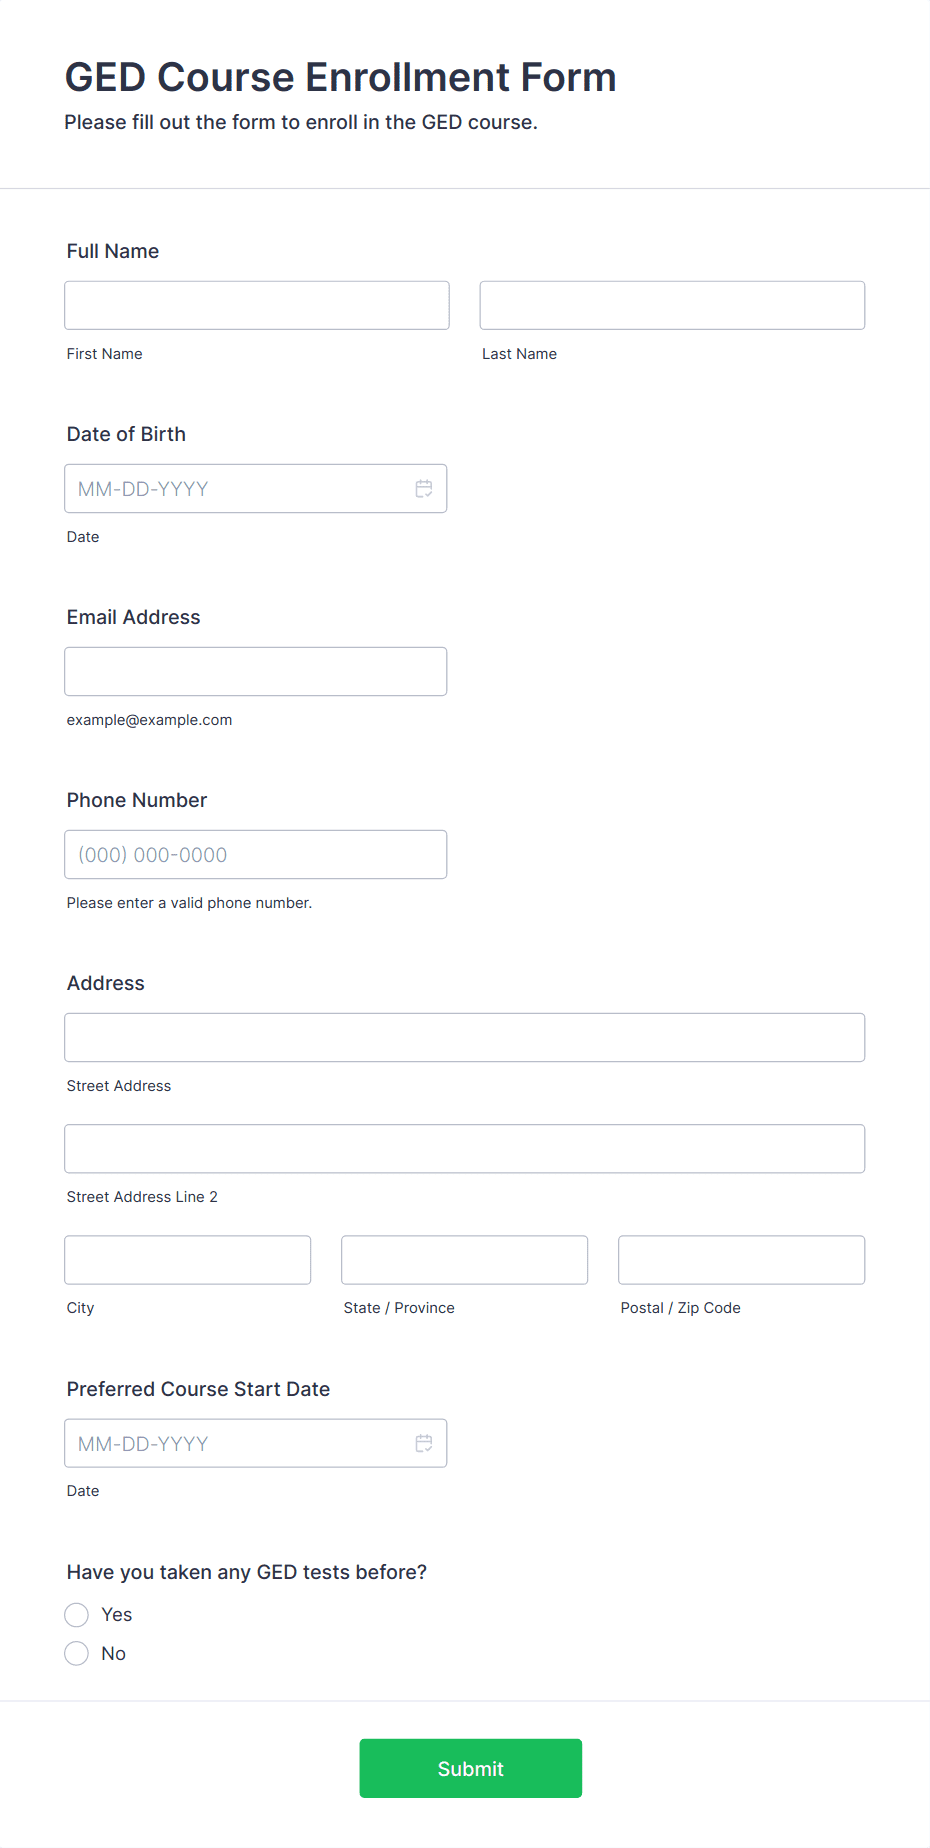Click the City input field
The height and width of the screenshot is (1848, 930).
188,1260
